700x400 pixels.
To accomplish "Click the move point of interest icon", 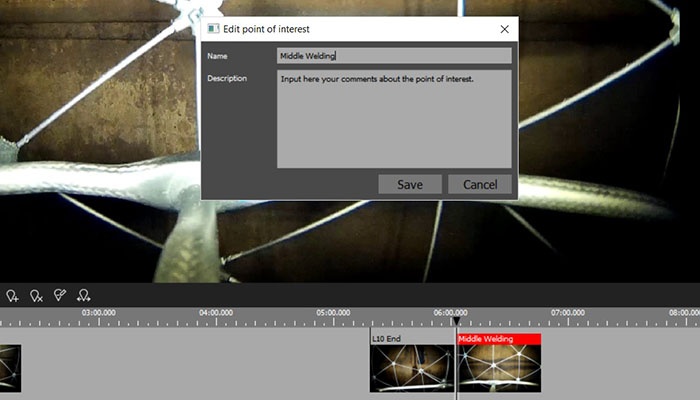I will [84, 295].
